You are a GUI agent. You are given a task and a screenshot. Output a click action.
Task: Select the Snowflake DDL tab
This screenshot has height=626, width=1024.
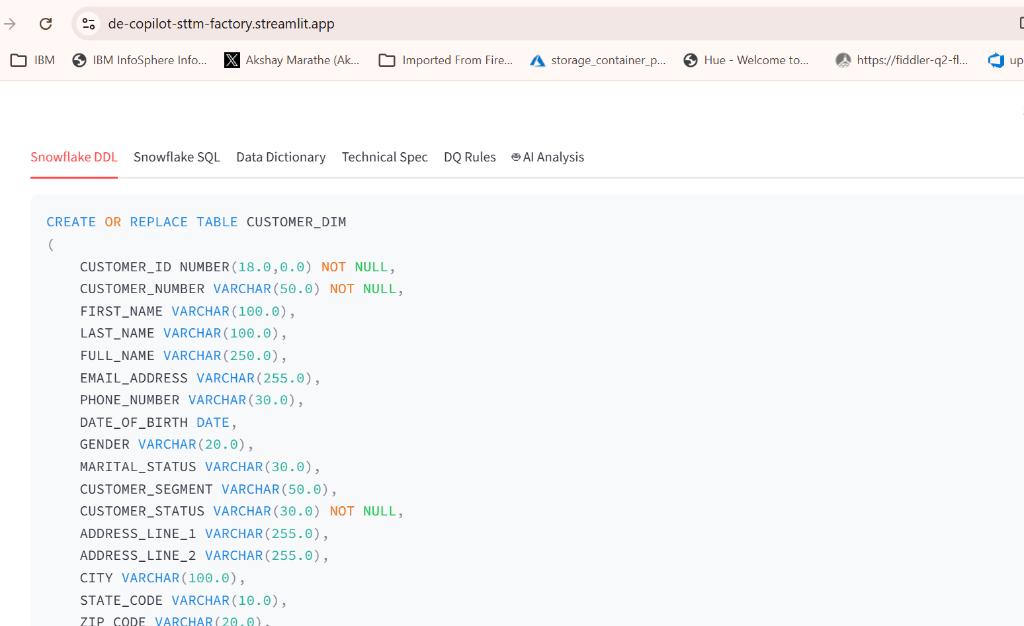pos(74,157)
